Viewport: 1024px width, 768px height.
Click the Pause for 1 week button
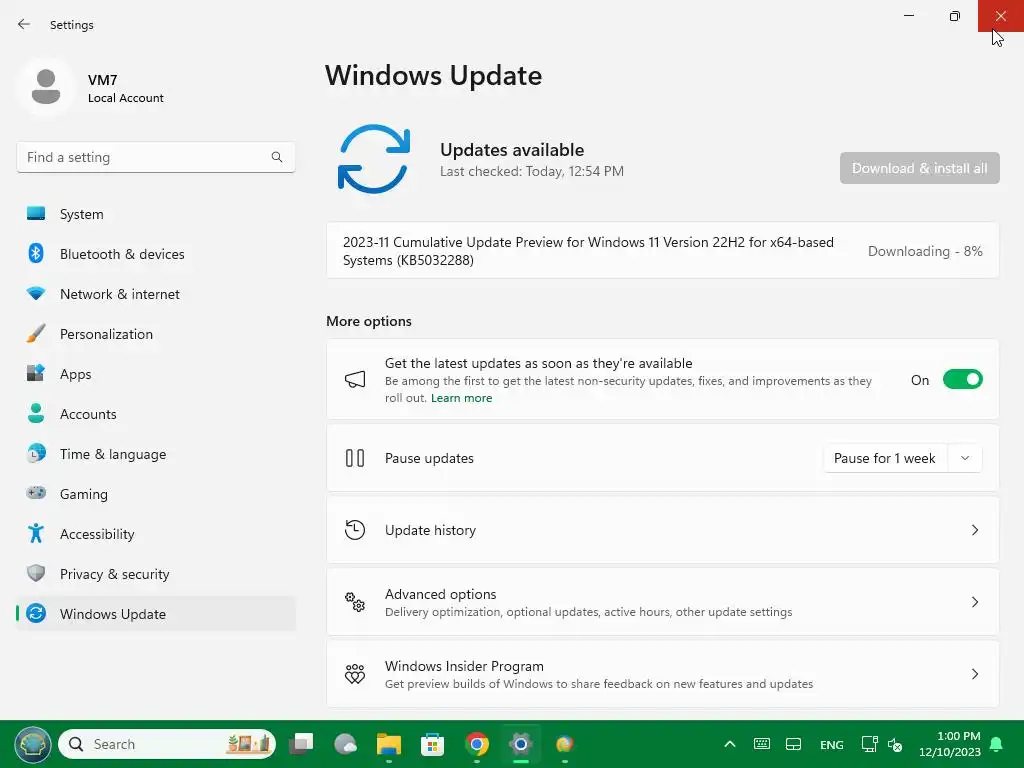pos(884,458)
